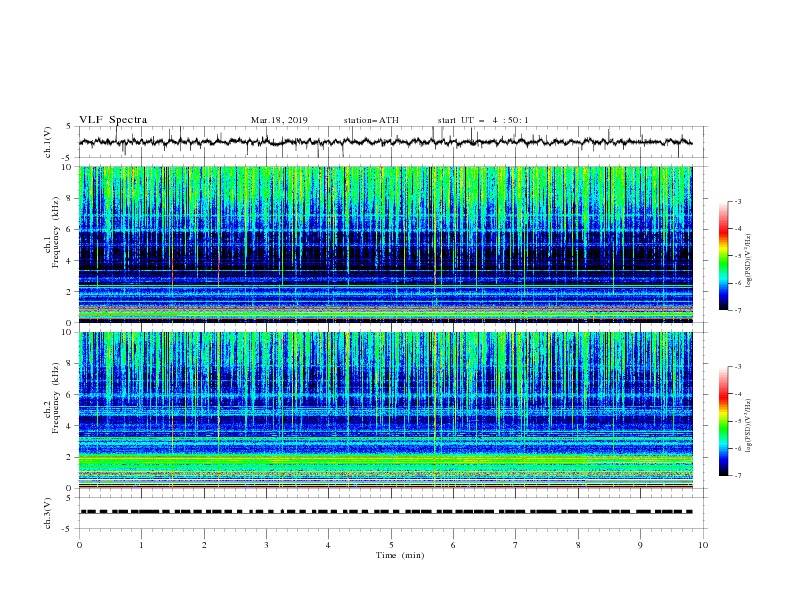
Task: Select the "Time (min)" axis title
Action: (x=400, y=555)
